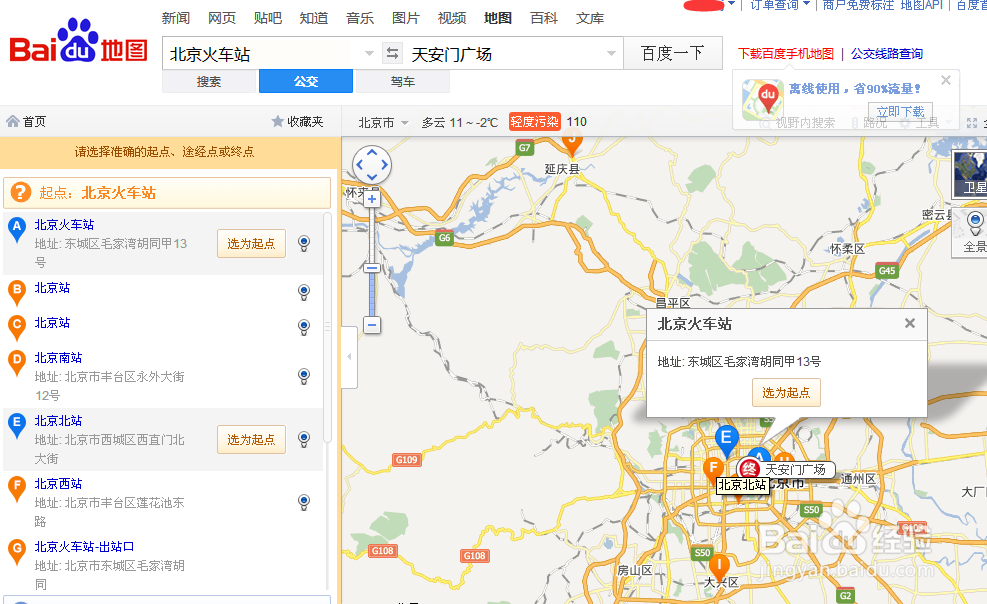Viewport: 987px width, 604px height.
Task: Open 新闻 in top navigation
Action: click(x=176, y=18)
